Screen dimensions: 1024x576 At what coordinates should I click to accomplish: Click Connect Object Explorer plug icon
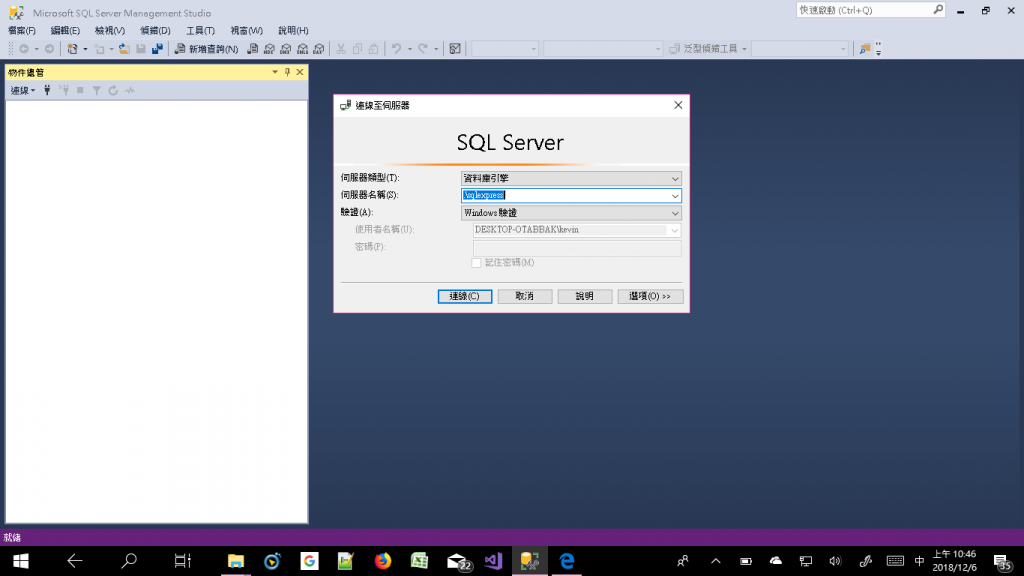[47, 90]
